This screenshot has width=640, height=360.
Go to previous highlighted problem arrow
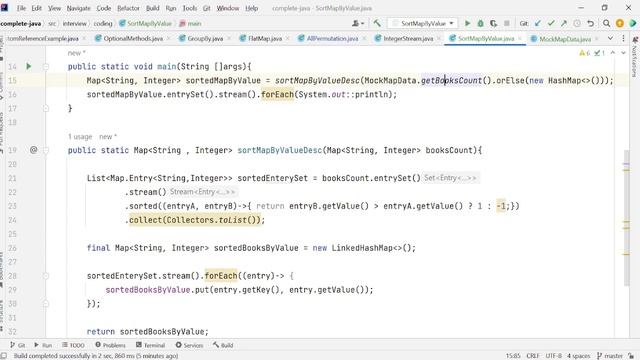[x=613, y=53]
